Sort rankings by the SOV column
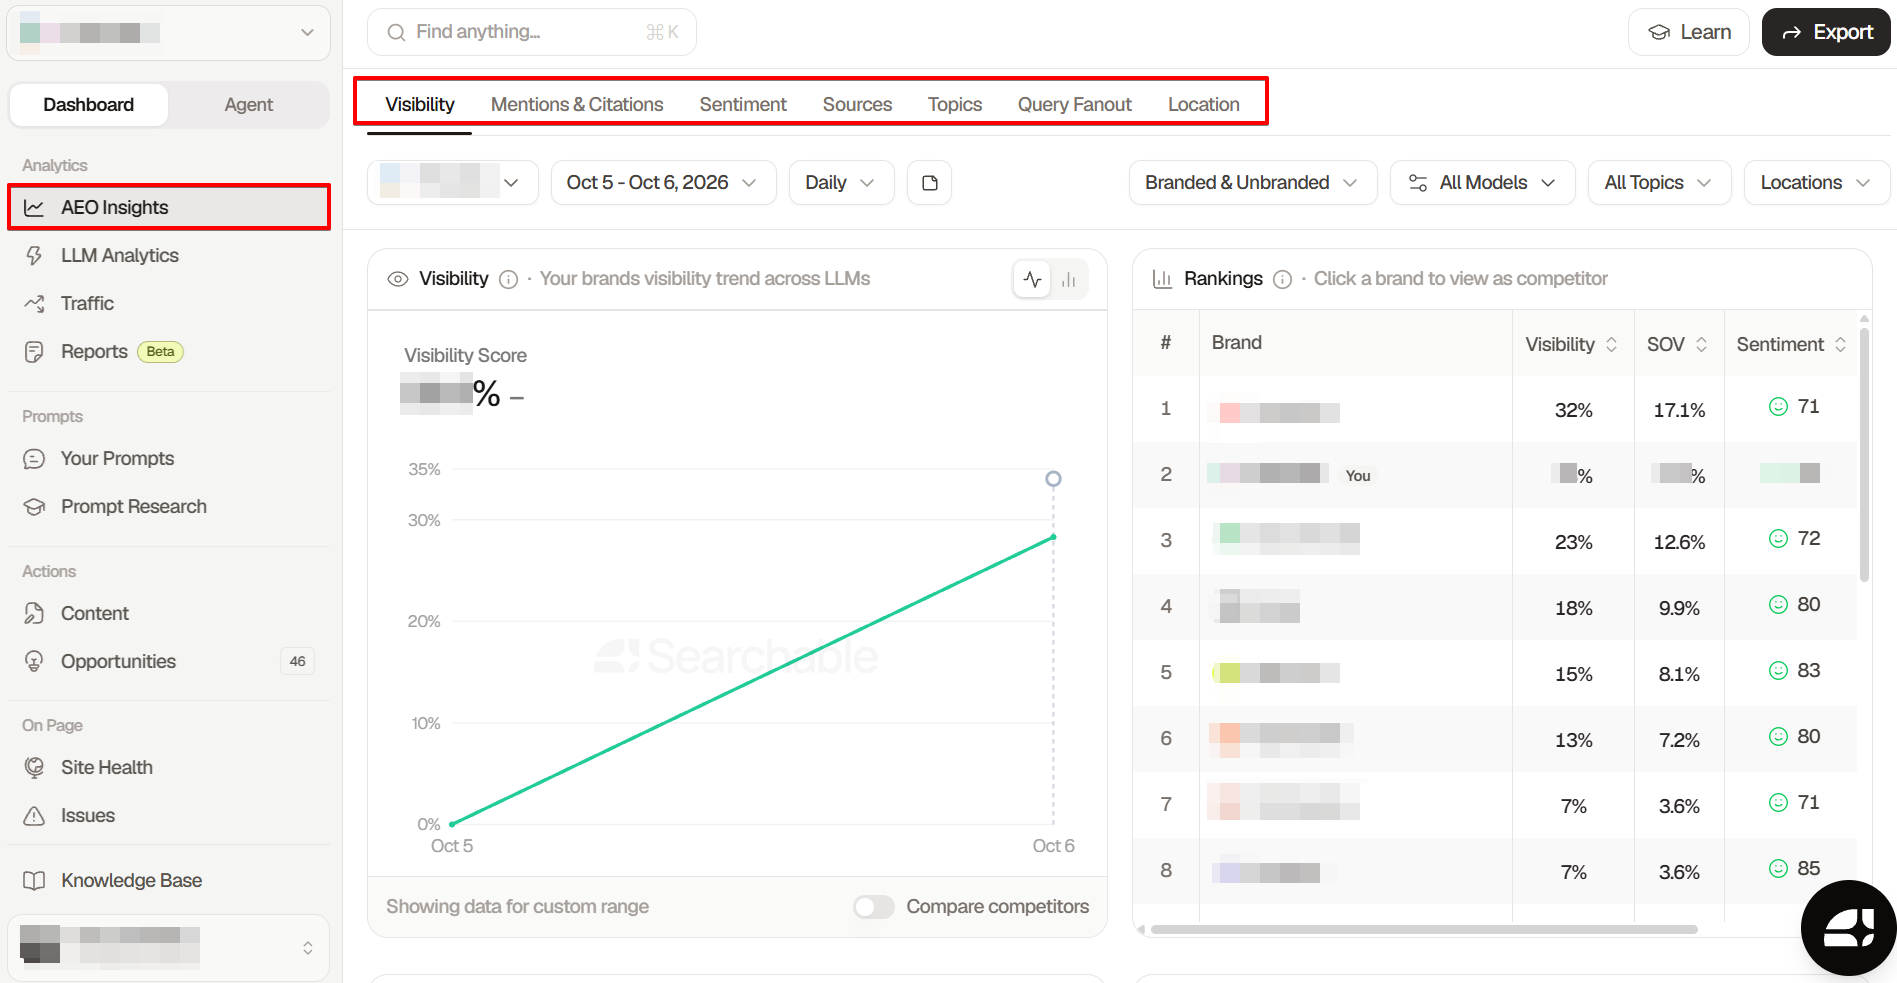 point(1677,344)
